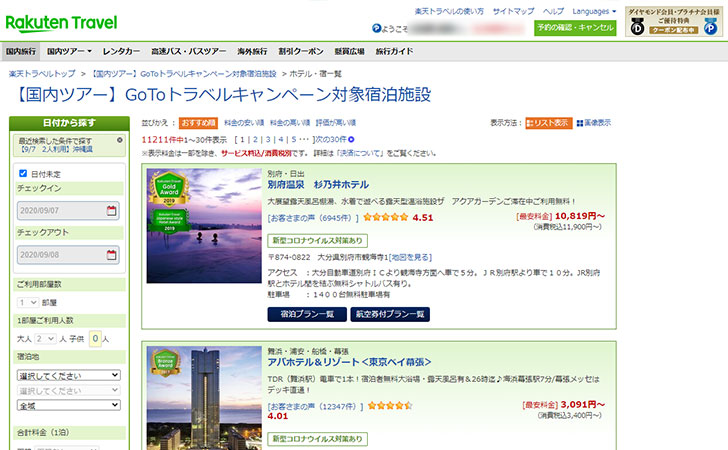Image resolution: width=728 pixels, height=450 pixels.
Task: Open the number of rooms dropdown
Action: pyautogui.click(x=28, y=302)
